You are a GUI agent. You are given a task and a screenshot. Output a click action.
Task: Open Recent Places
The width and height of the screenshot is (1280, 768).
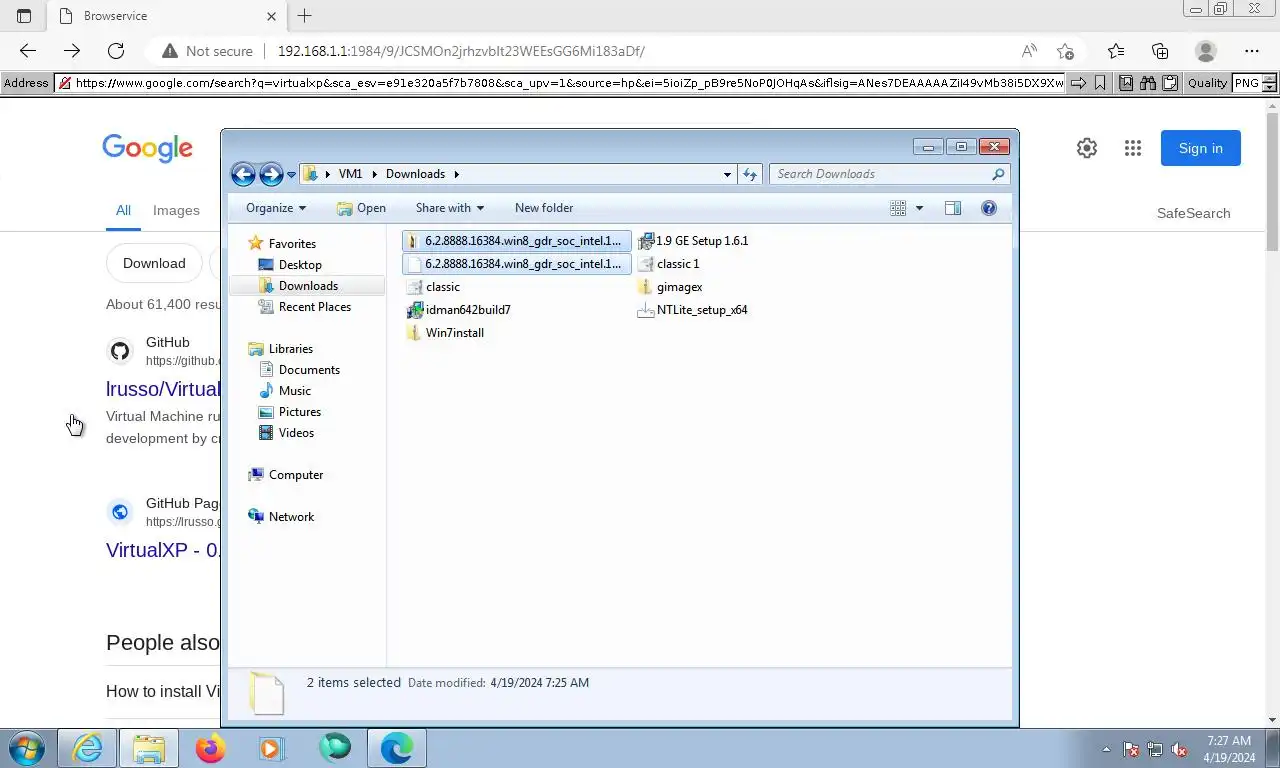click(315, 307)
